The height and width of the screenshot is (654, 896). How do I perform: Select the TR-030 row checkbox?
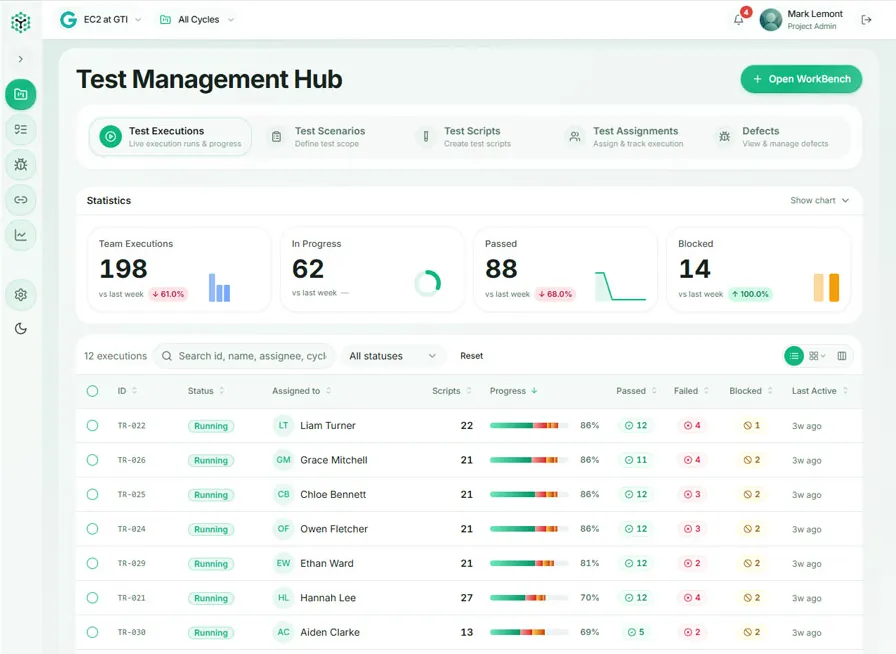pos(92,632)
